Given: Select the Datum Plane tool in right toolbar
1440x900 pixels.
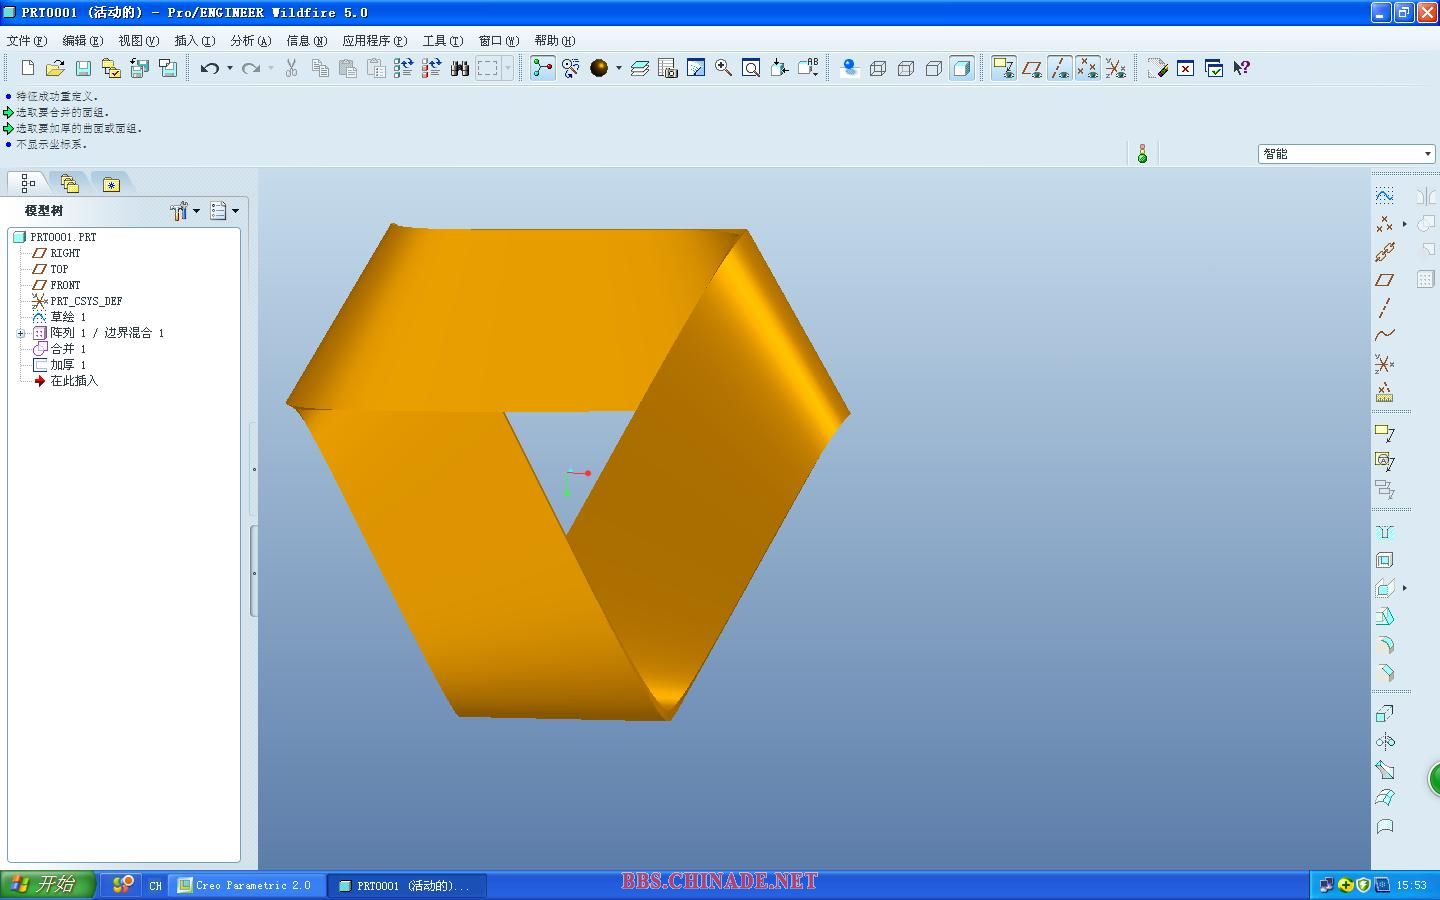Looking at the screenshot, I should click(1384, 280).
